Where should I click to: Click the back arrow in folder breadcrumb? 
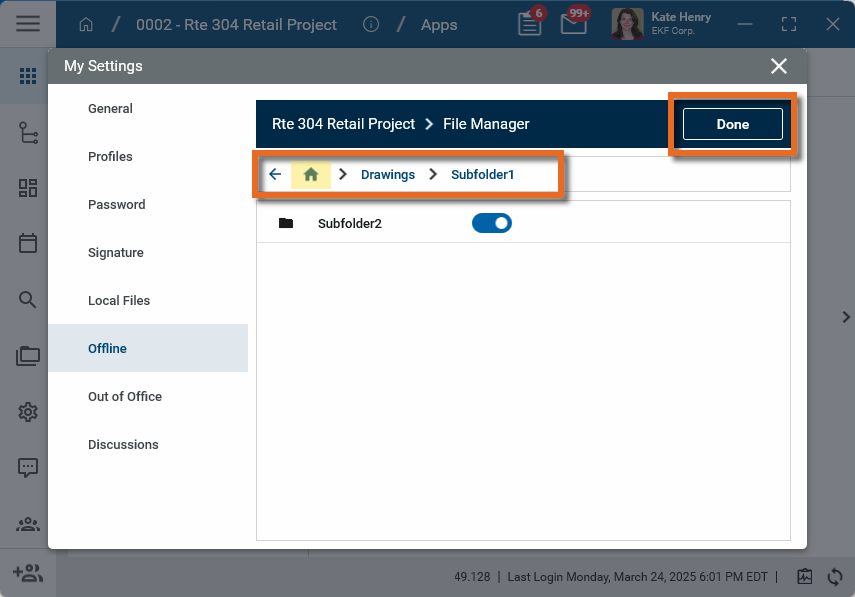pyautogui.click(x=275, y=174)
